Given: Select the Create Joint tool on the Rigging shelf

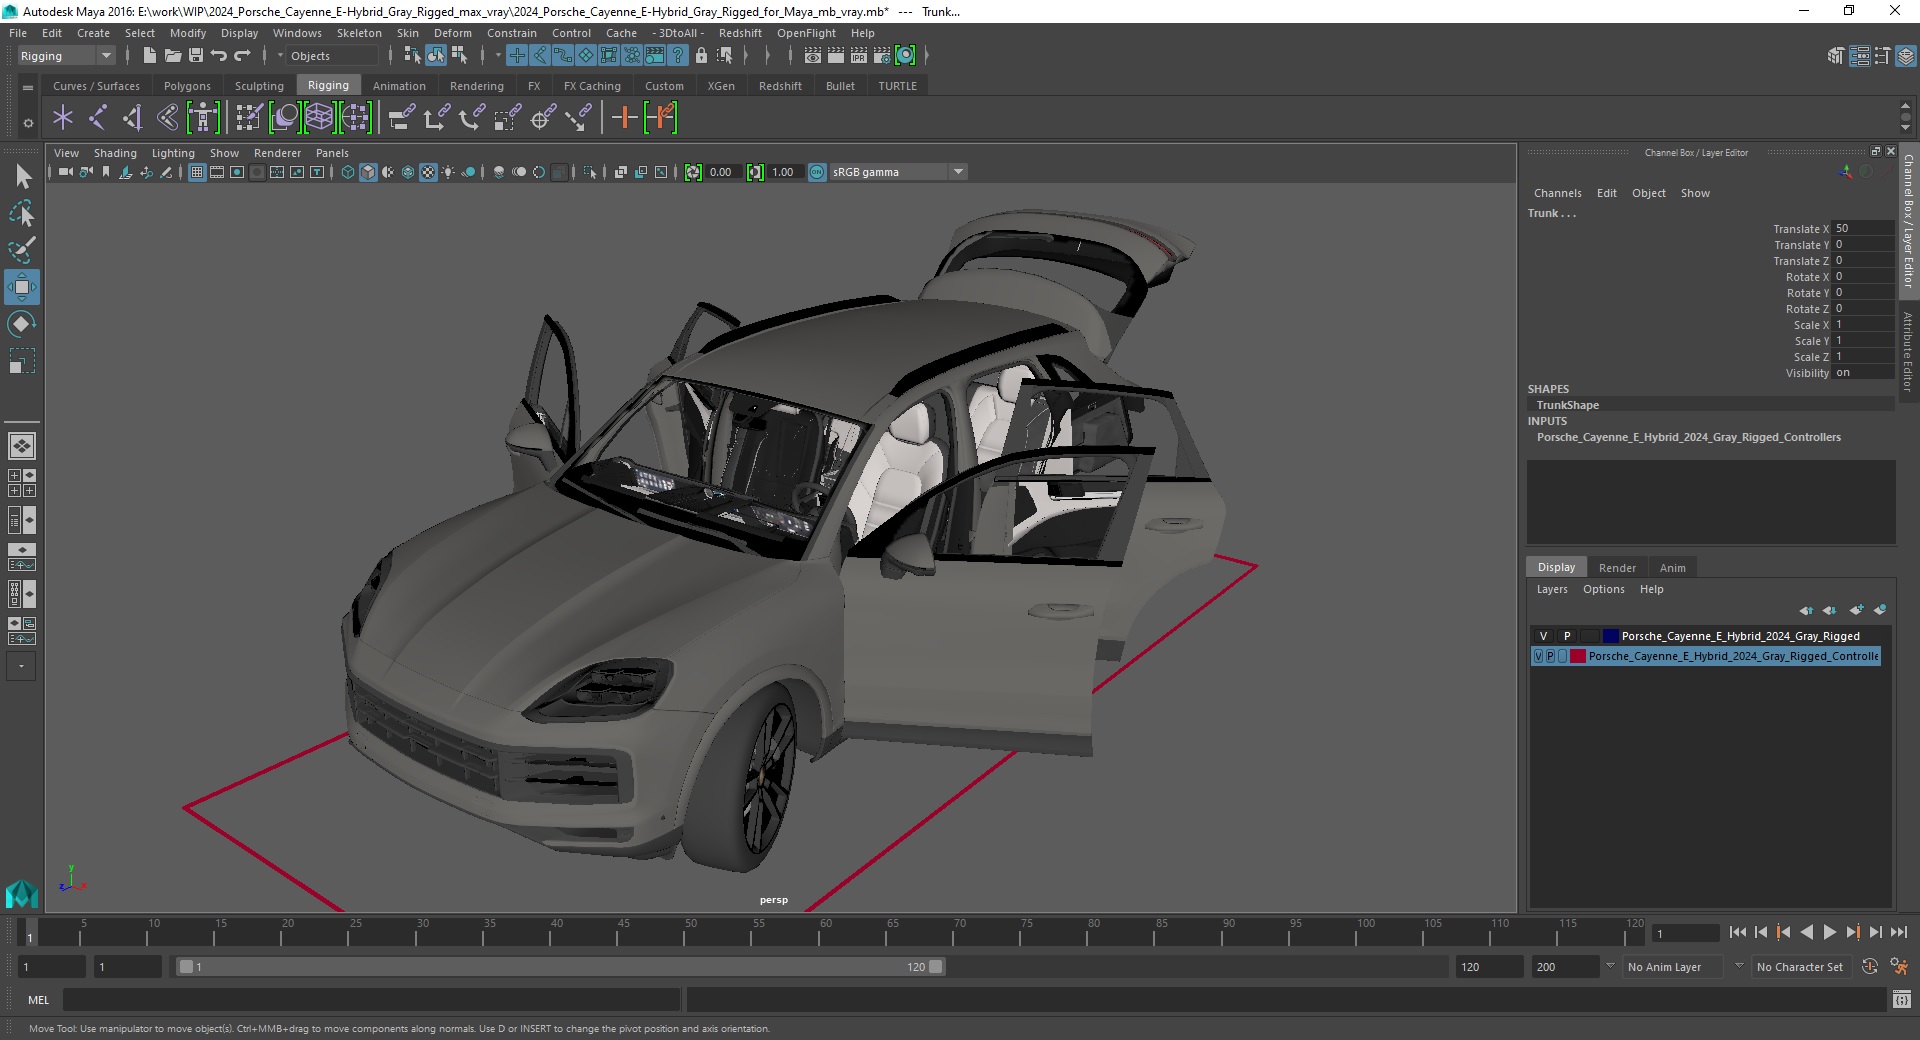Looking at the screenshot, I should (97, 118).
